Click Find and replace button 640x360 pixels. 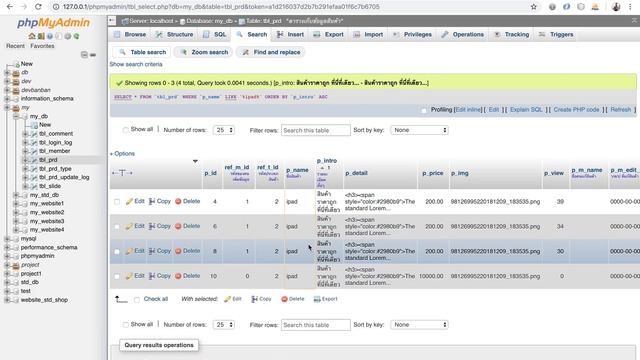pyautogui.click(x=271, y=52)
